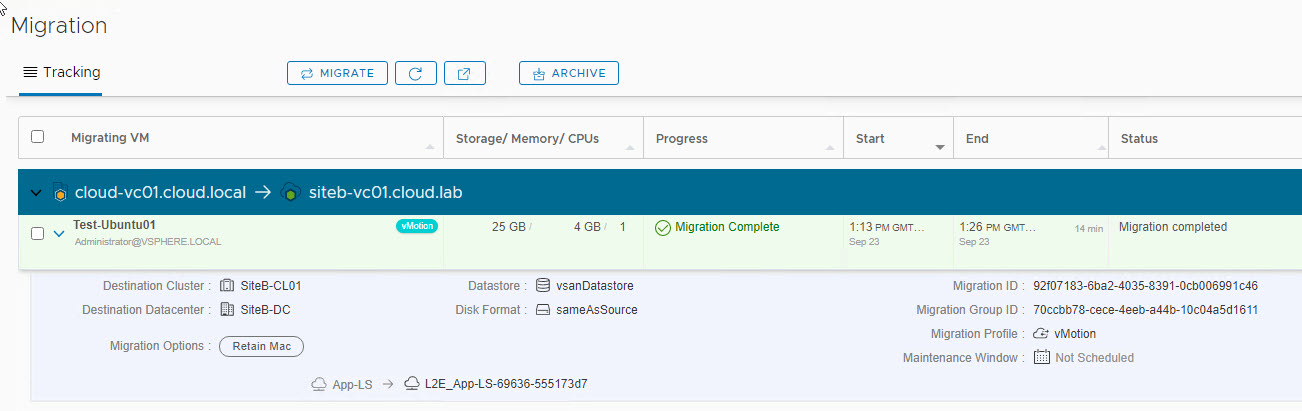The image size is (1302, 411).
Task: Toggle the select-all checkbox in table header
Action: click(38, 137)
